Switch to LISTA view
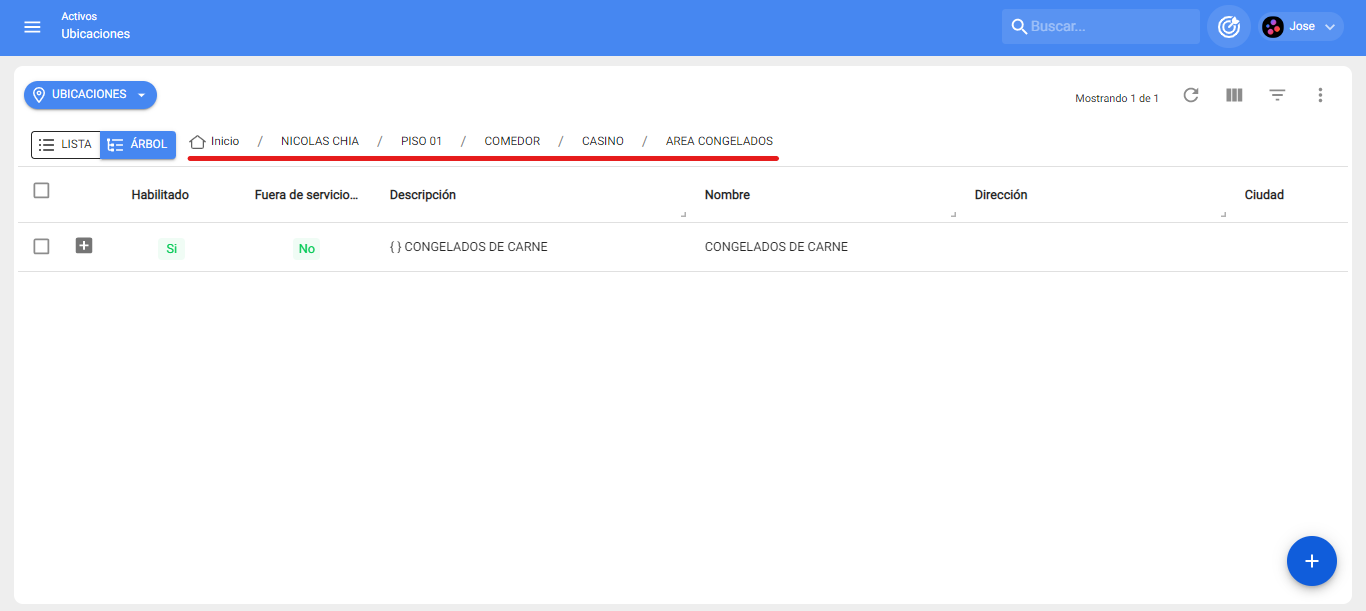The width and height of the screenshot is (1366, 611). click(66, 145)
